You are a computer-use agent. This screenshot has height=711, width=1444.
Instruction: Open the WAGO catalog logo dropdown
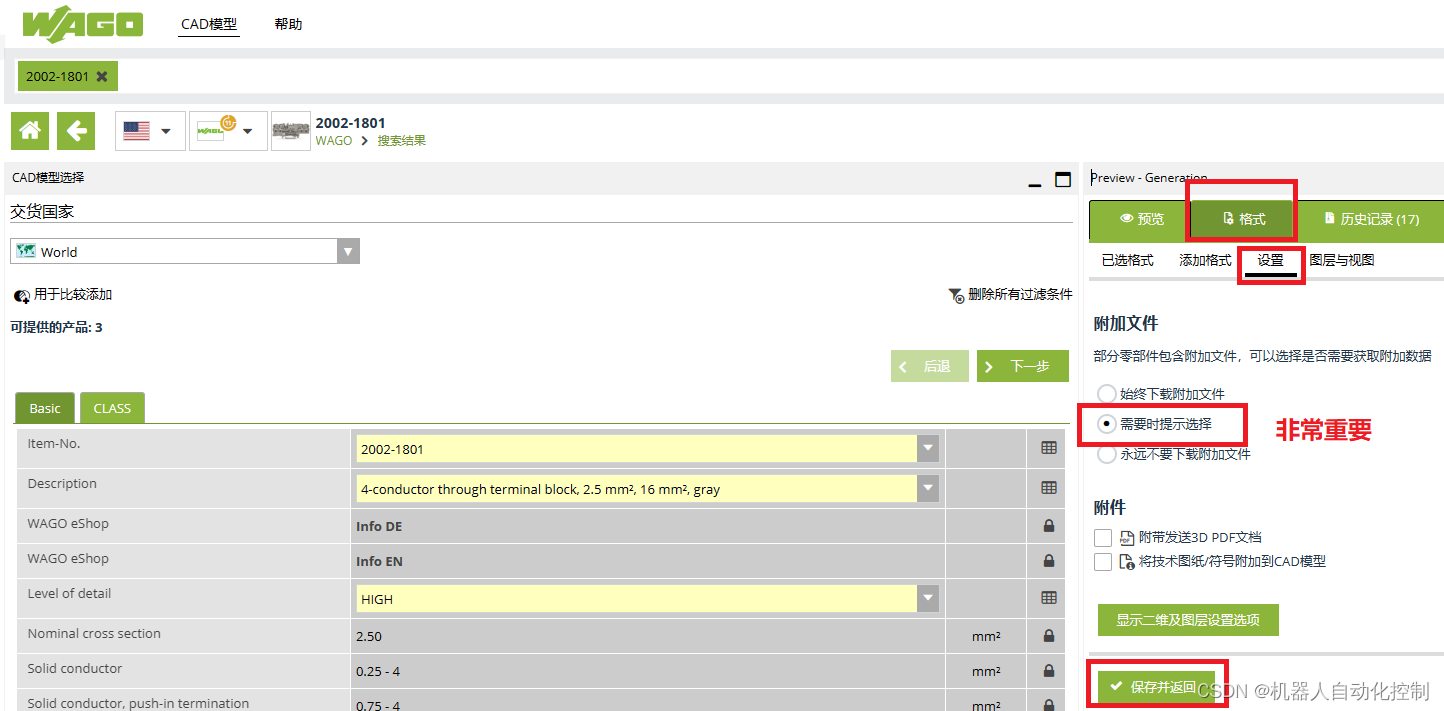[x=228, y=131]
